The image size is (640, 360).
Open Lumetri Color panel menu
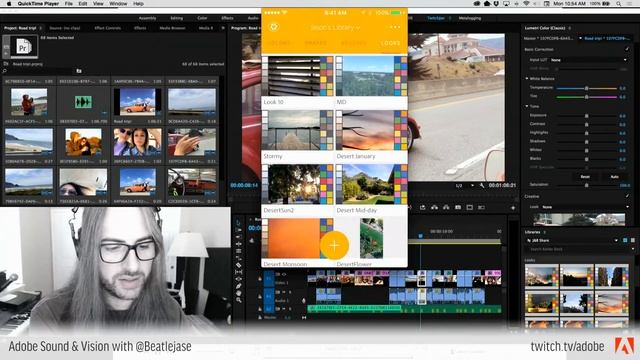[x=570, y=28]
